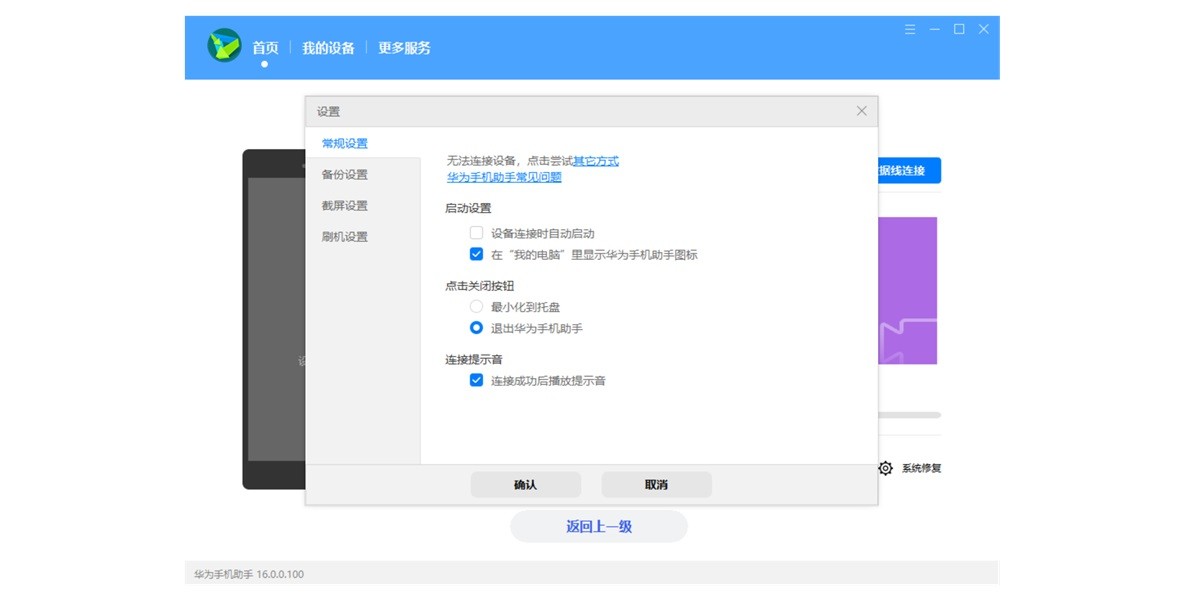This screenshot has width=1200, height=600.
Task: Open 更多服务
Action: (x=404, y=46)
